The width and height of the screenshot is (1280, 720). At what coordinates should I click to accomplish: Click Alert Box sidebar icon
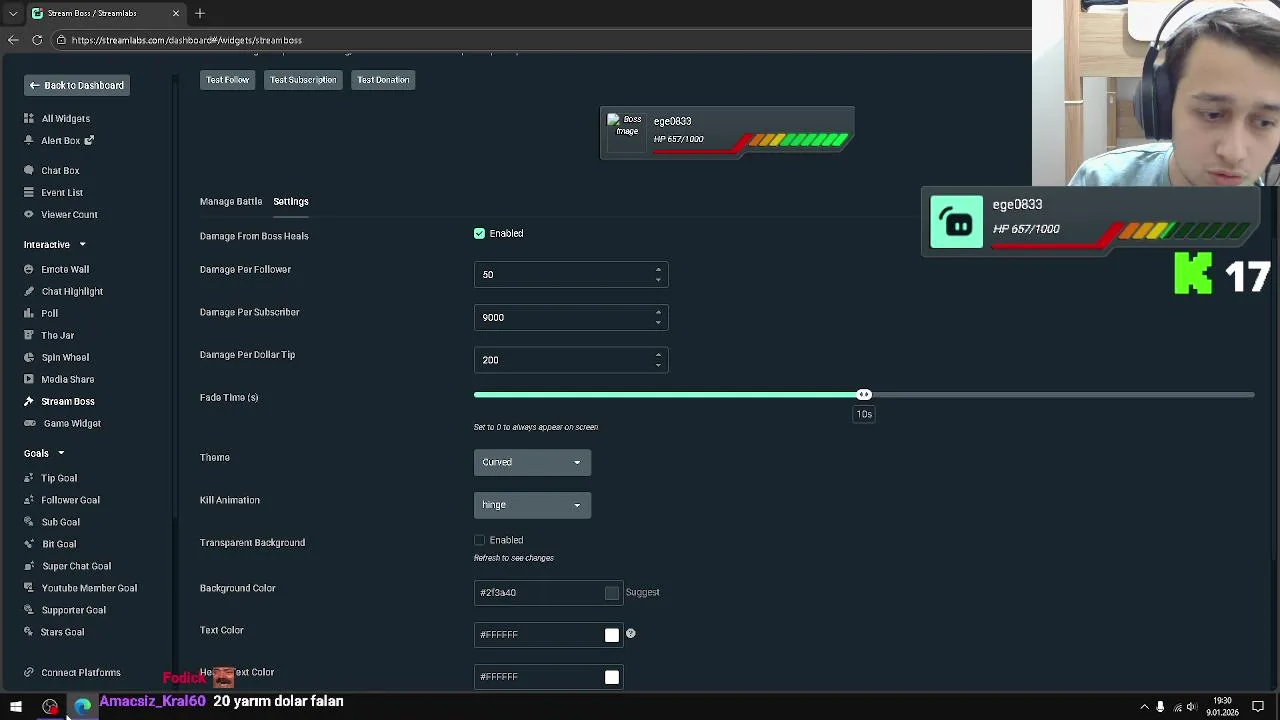(29, 140)
